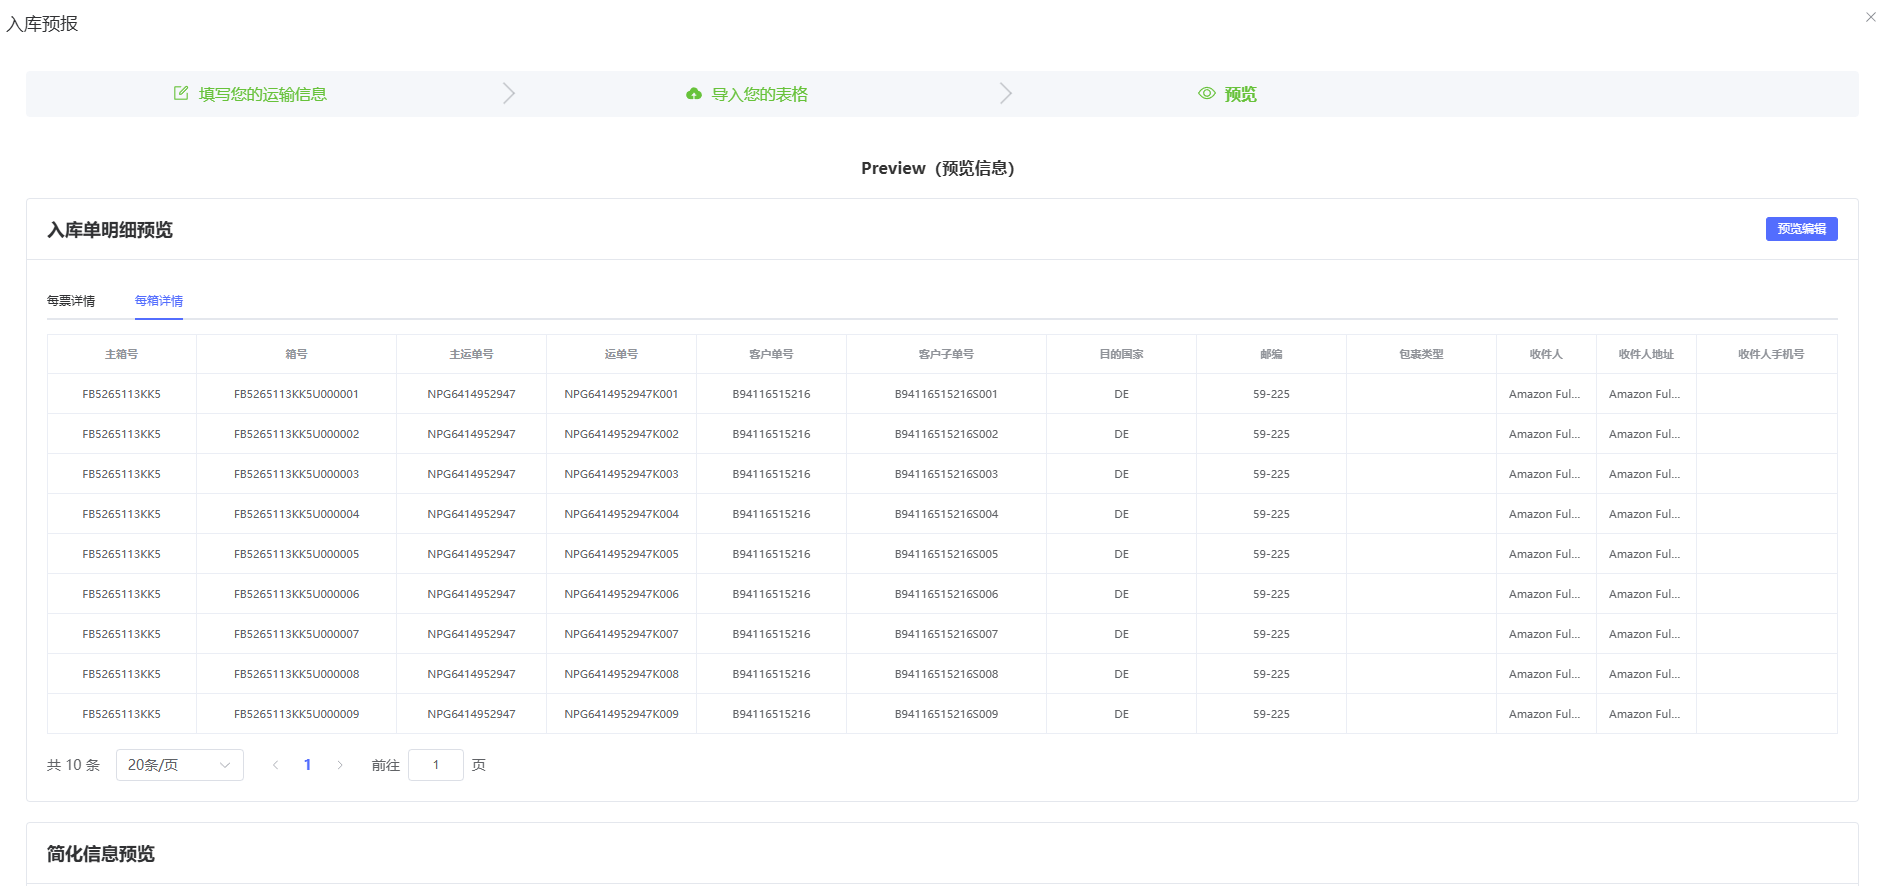Click the chevron arrow after the second step
The height and width of the screenshot is (886, 1891).
[x=1006, y=93]
